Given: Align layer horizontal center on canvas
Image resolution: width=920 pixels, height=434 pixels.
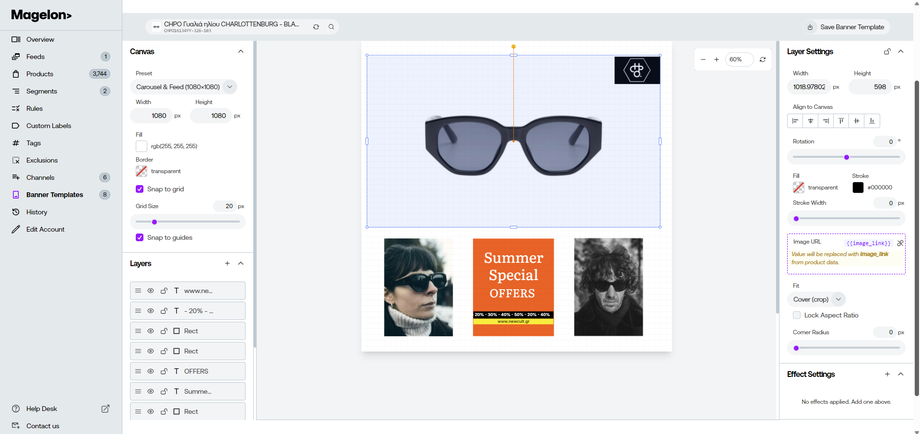Looking at the screenshot, I should 810,121.
